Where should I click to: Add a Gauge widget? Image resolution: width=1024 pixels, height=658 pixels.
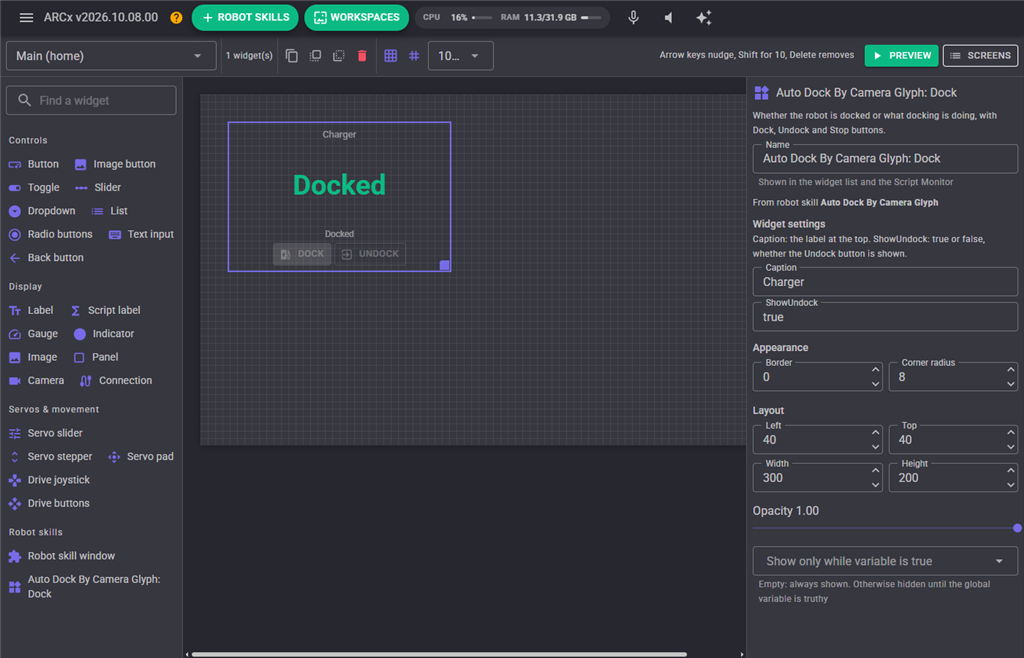33,334
